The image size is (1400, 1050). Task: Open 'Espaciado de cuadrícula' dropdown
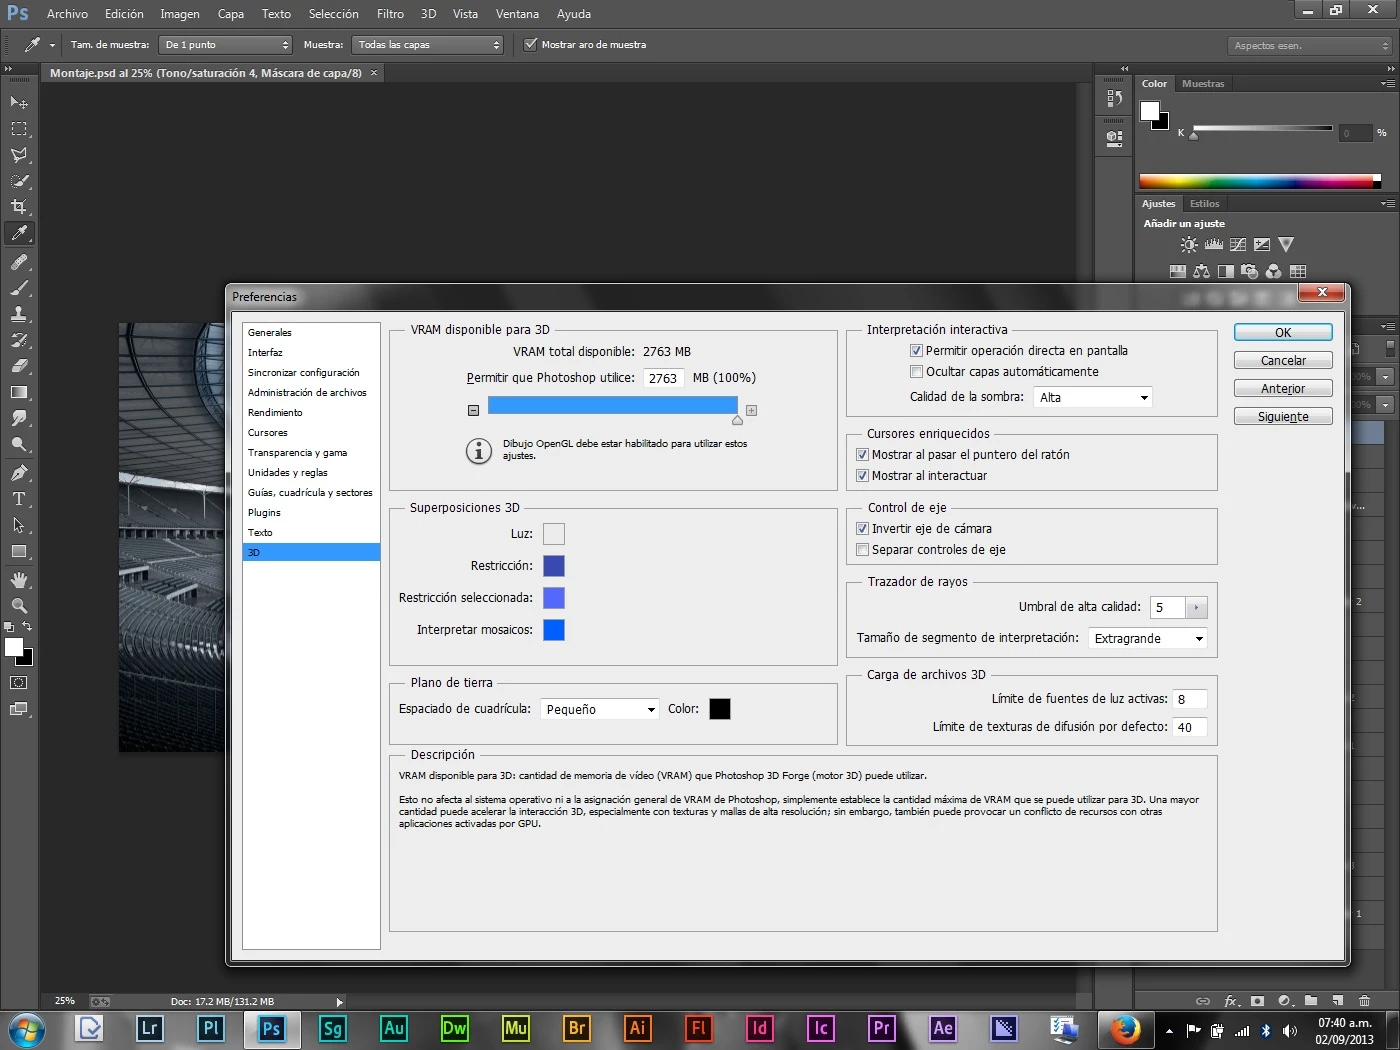(600, 709)
